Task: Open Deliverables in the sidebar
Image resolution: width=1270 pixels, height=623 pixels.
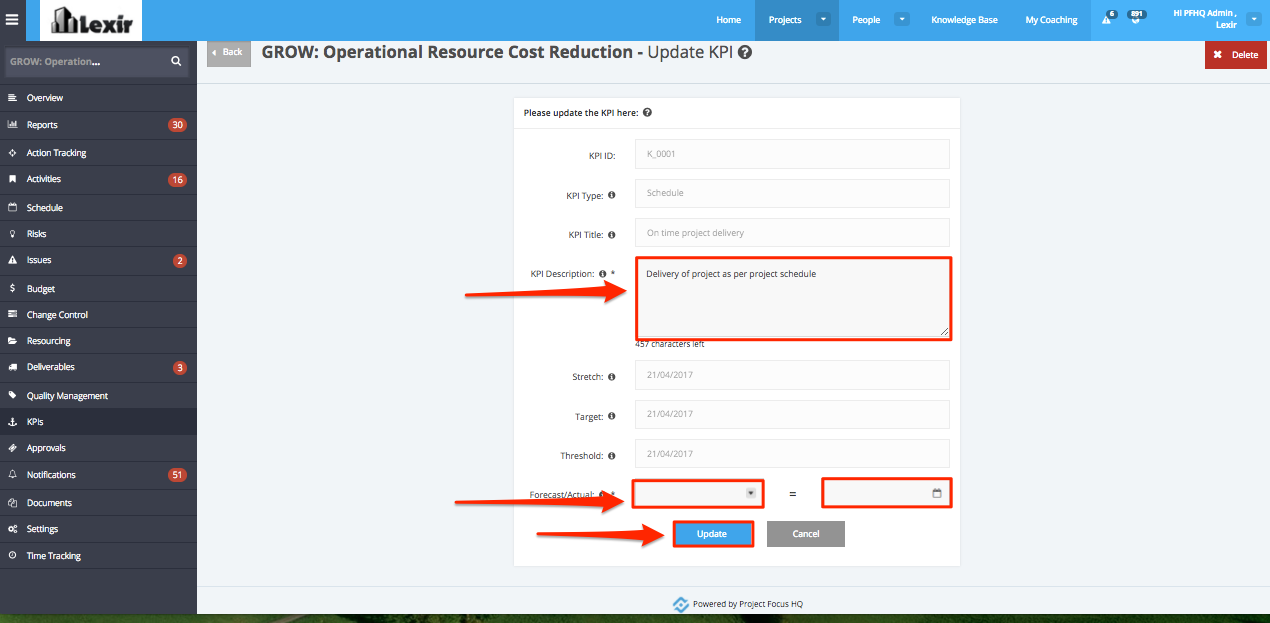Action: (98, 367)
